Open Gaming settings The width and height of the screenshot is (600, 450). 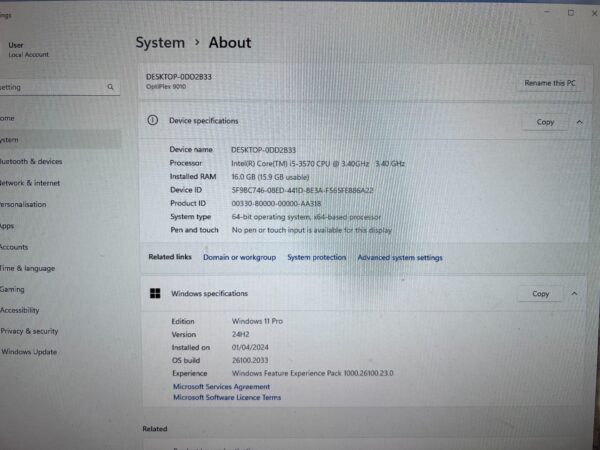pos(59,289)
